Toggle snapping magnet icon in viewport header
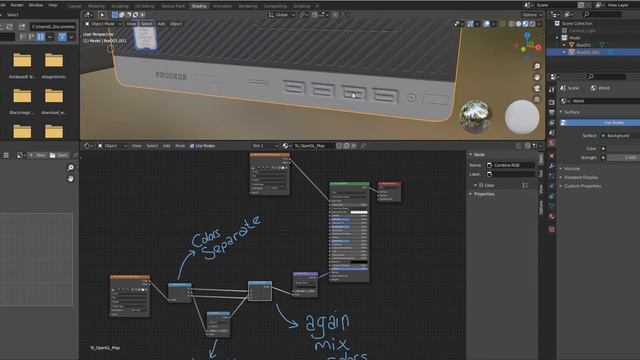Viewport: 640px width, 360px height. [x=315, y=15]
